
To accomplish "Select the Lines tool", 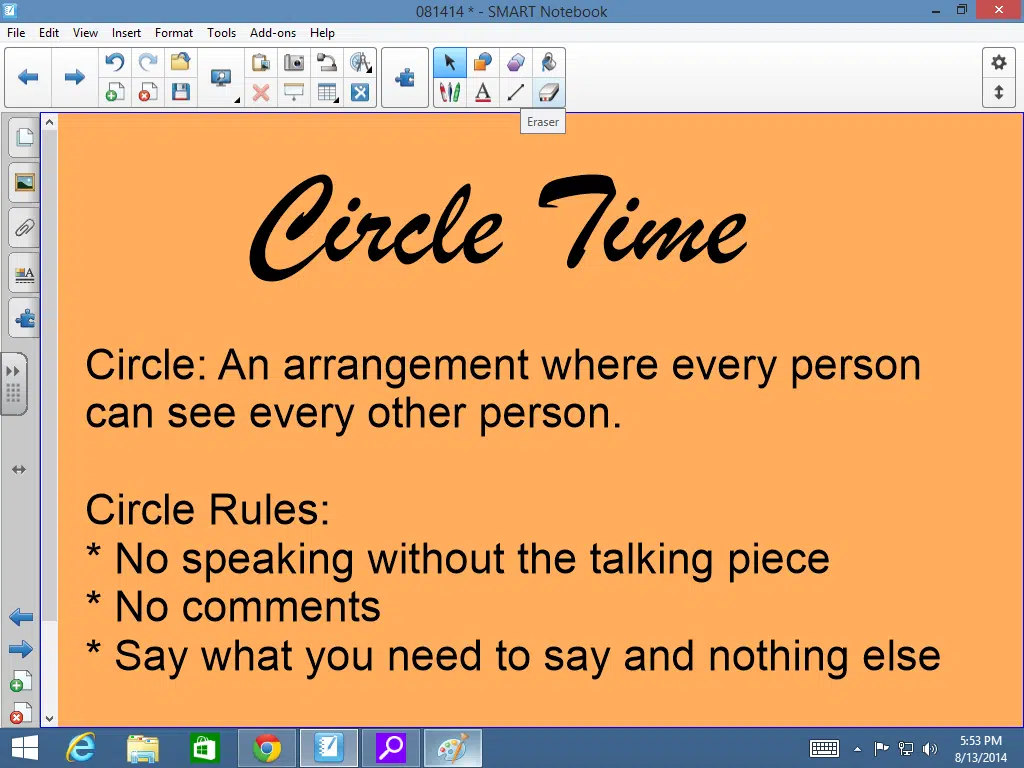I will [x=515, y=92].
